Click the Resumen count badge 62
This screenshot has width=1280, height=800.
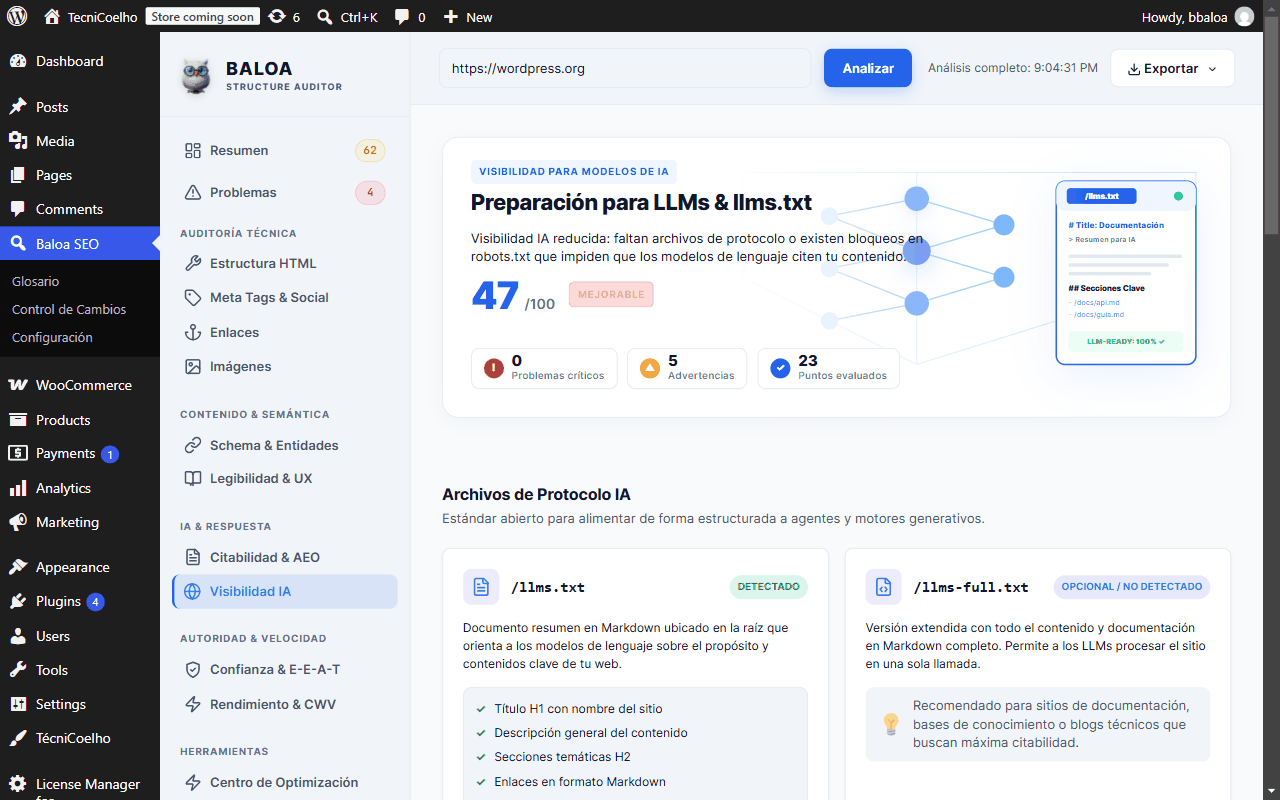[x=370, y=151]
